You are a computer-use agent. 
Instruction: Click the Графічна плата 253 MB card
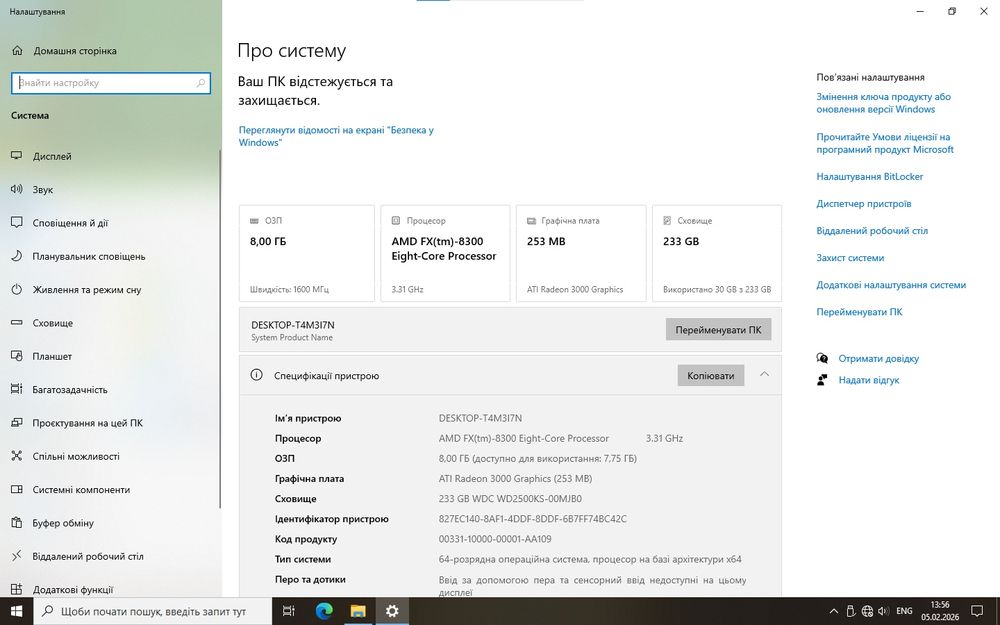[581, 253]
